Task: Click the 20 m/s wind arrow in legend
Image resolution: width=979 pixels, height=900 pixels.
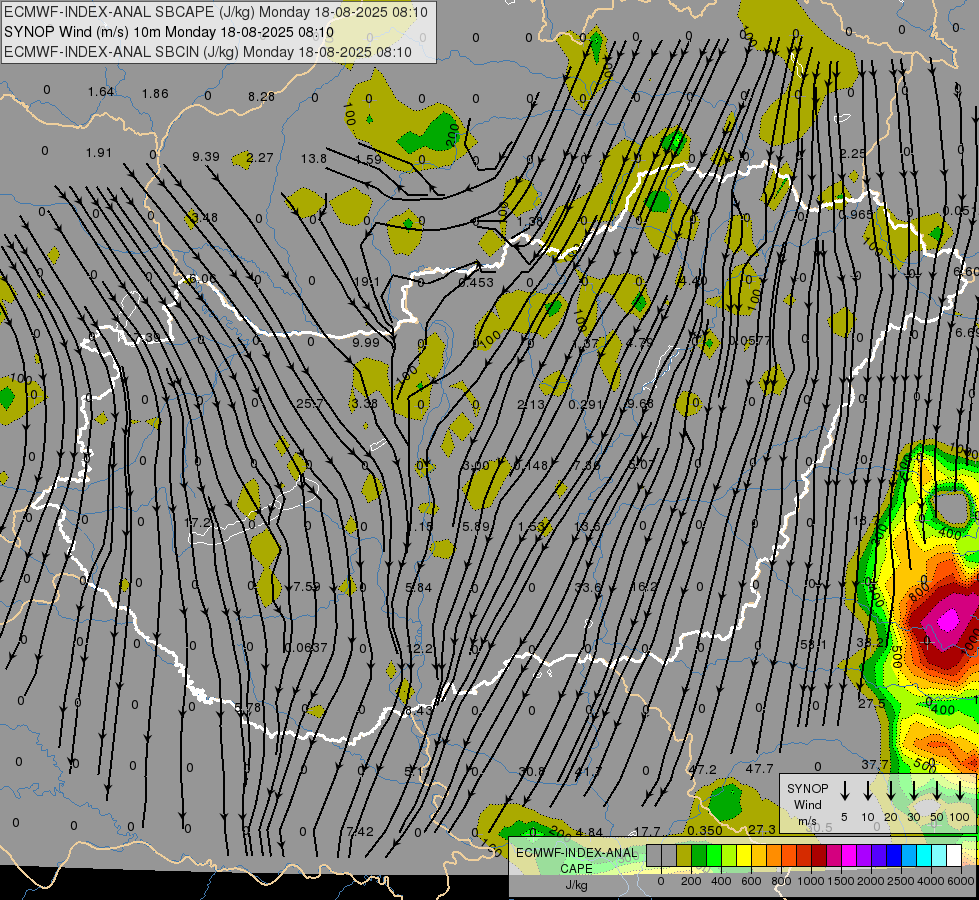Action: pos(891,791)
